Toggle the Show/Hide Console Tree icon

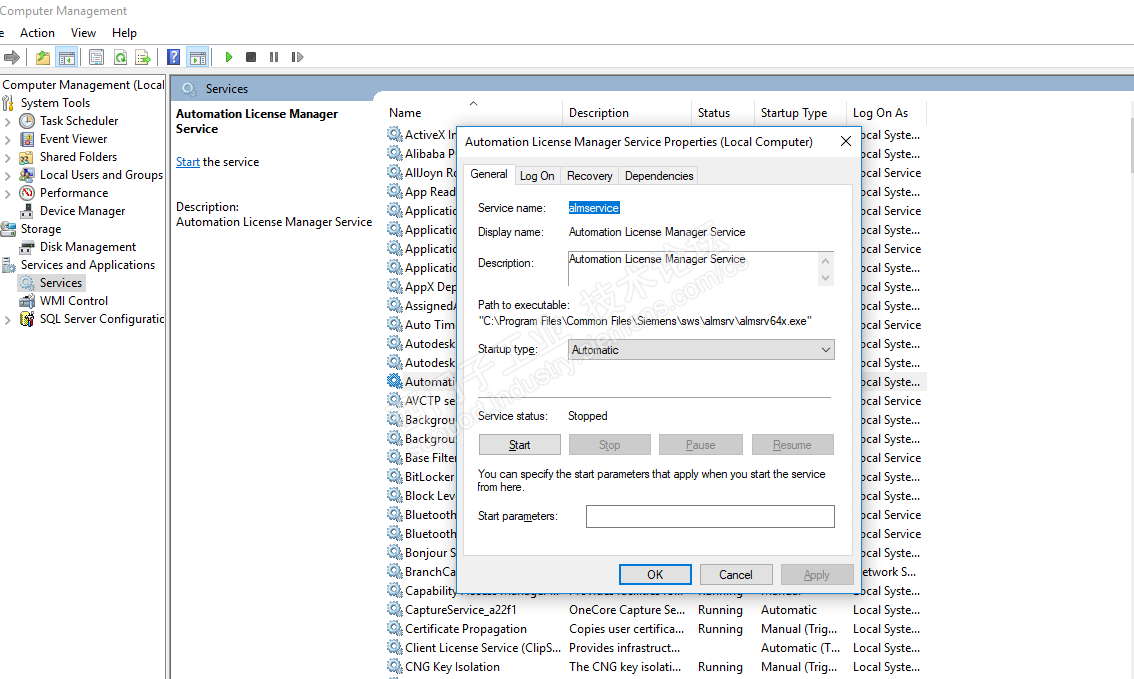67,57
